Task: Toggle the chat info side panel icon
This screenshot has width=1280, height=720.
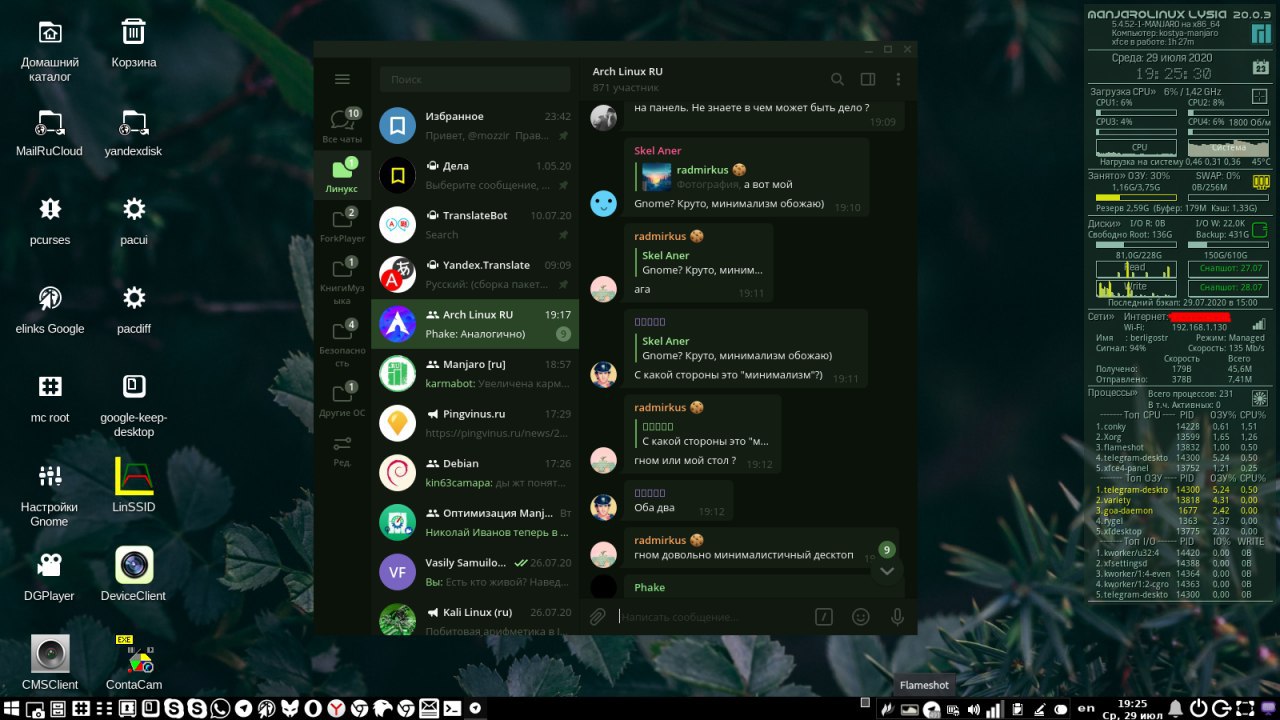Action: tap(868, 79)
